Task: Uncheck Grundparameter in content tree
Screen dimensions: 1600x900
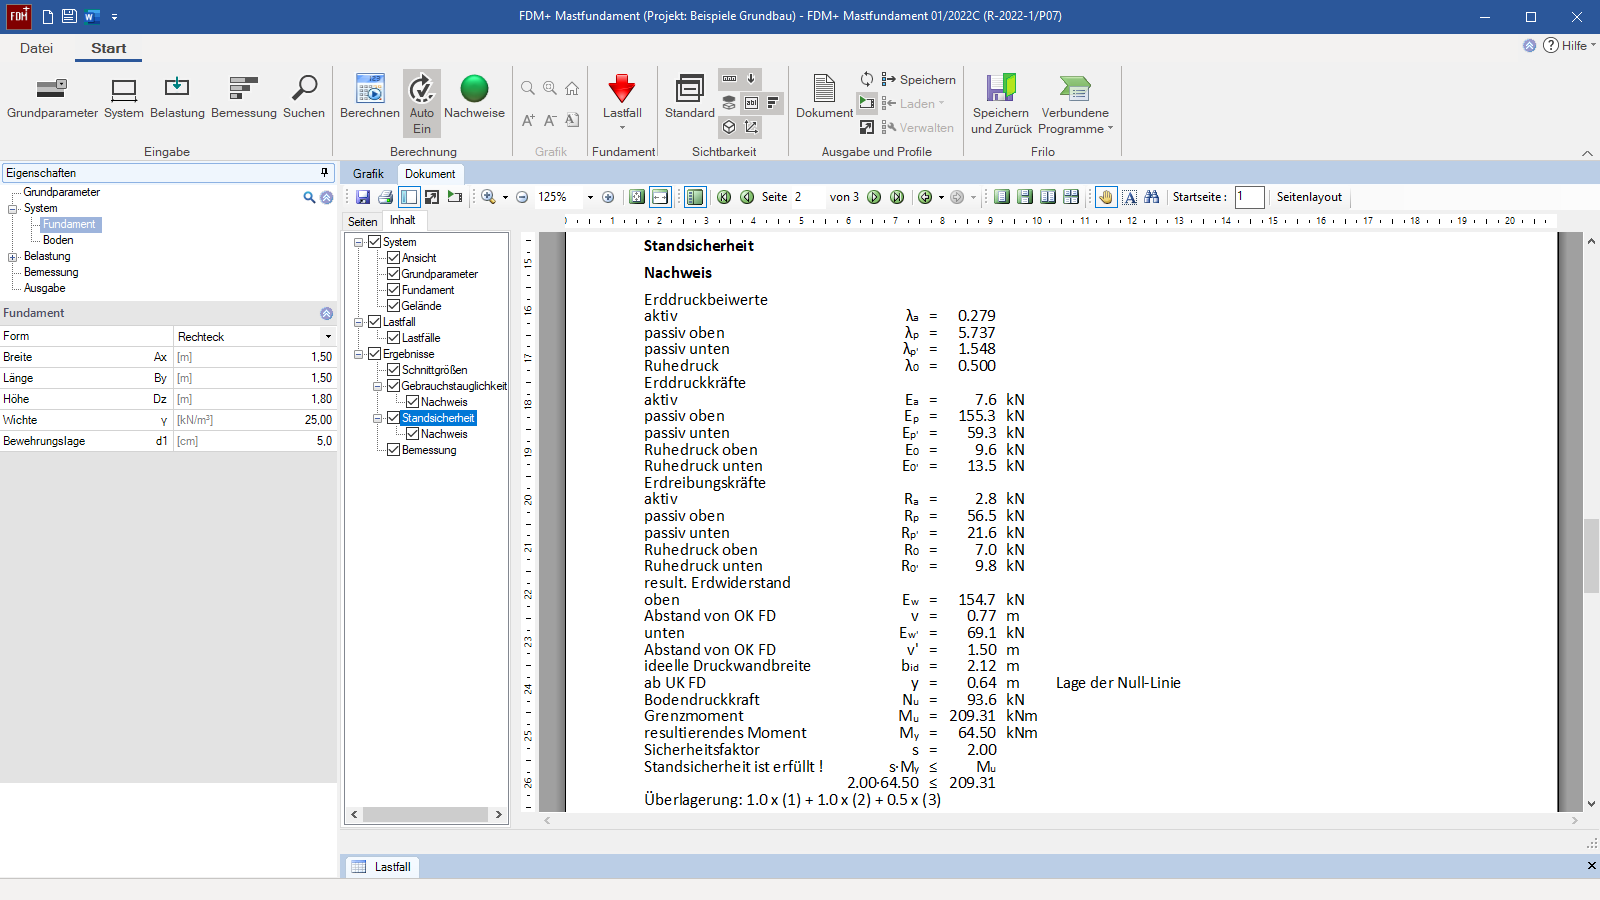Action: (x=394, y=274)
